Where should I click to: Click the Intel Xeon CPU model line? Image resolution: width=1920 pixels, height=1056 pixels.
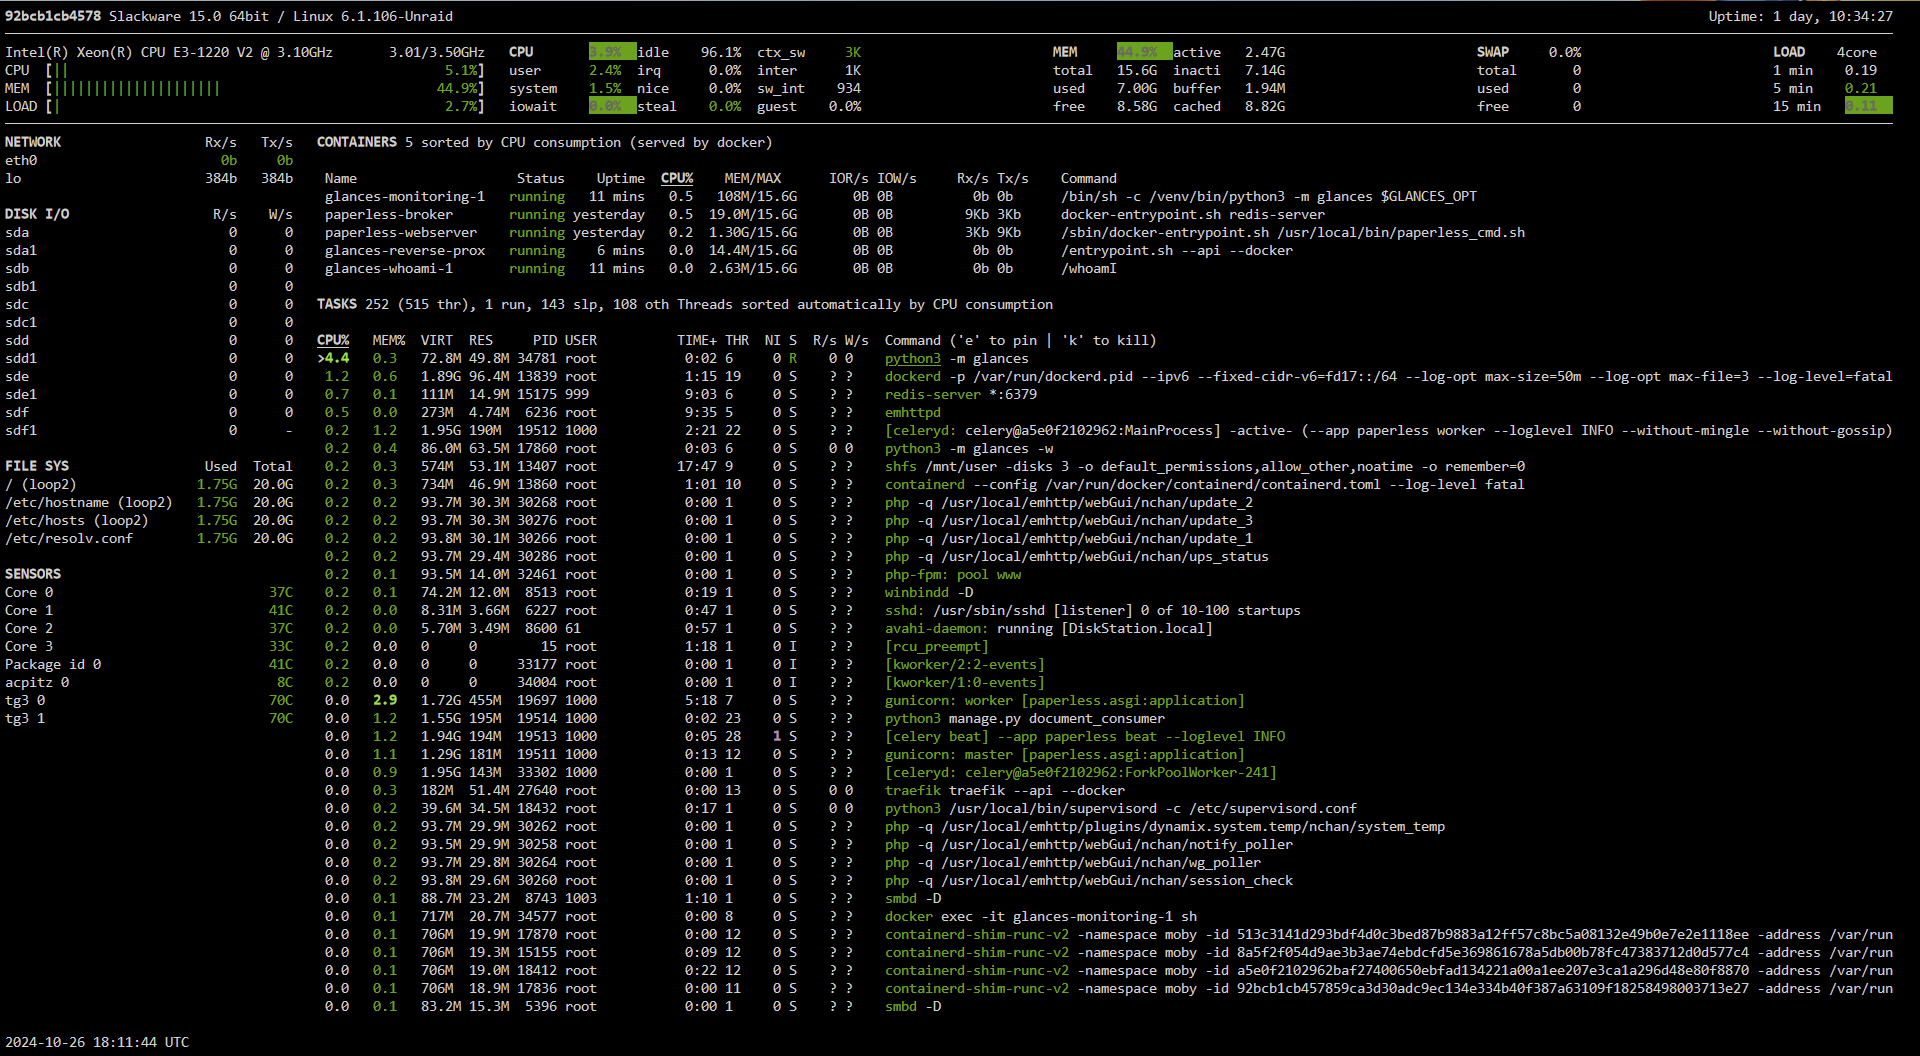click(169, 52)
